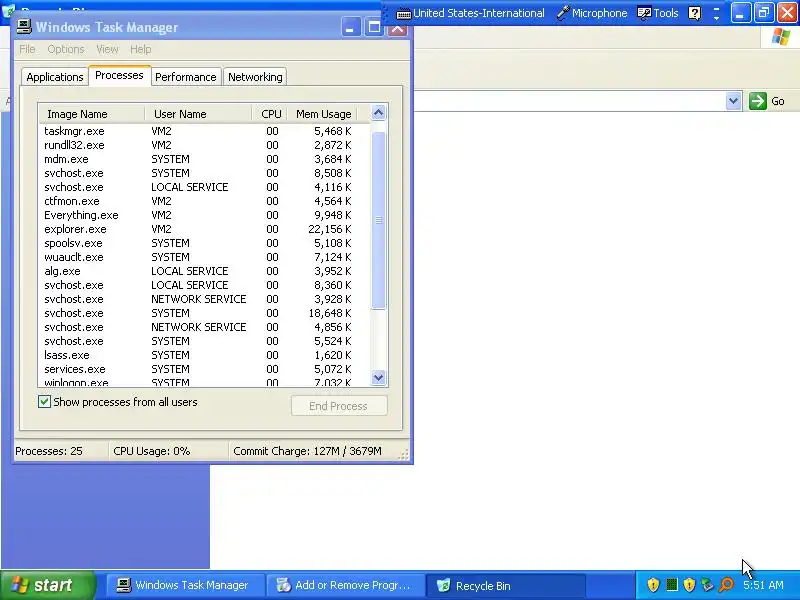The image size is (800, 600).
Task: Select svchost.exe using 4,116 K memory
Action: point(204,187)
